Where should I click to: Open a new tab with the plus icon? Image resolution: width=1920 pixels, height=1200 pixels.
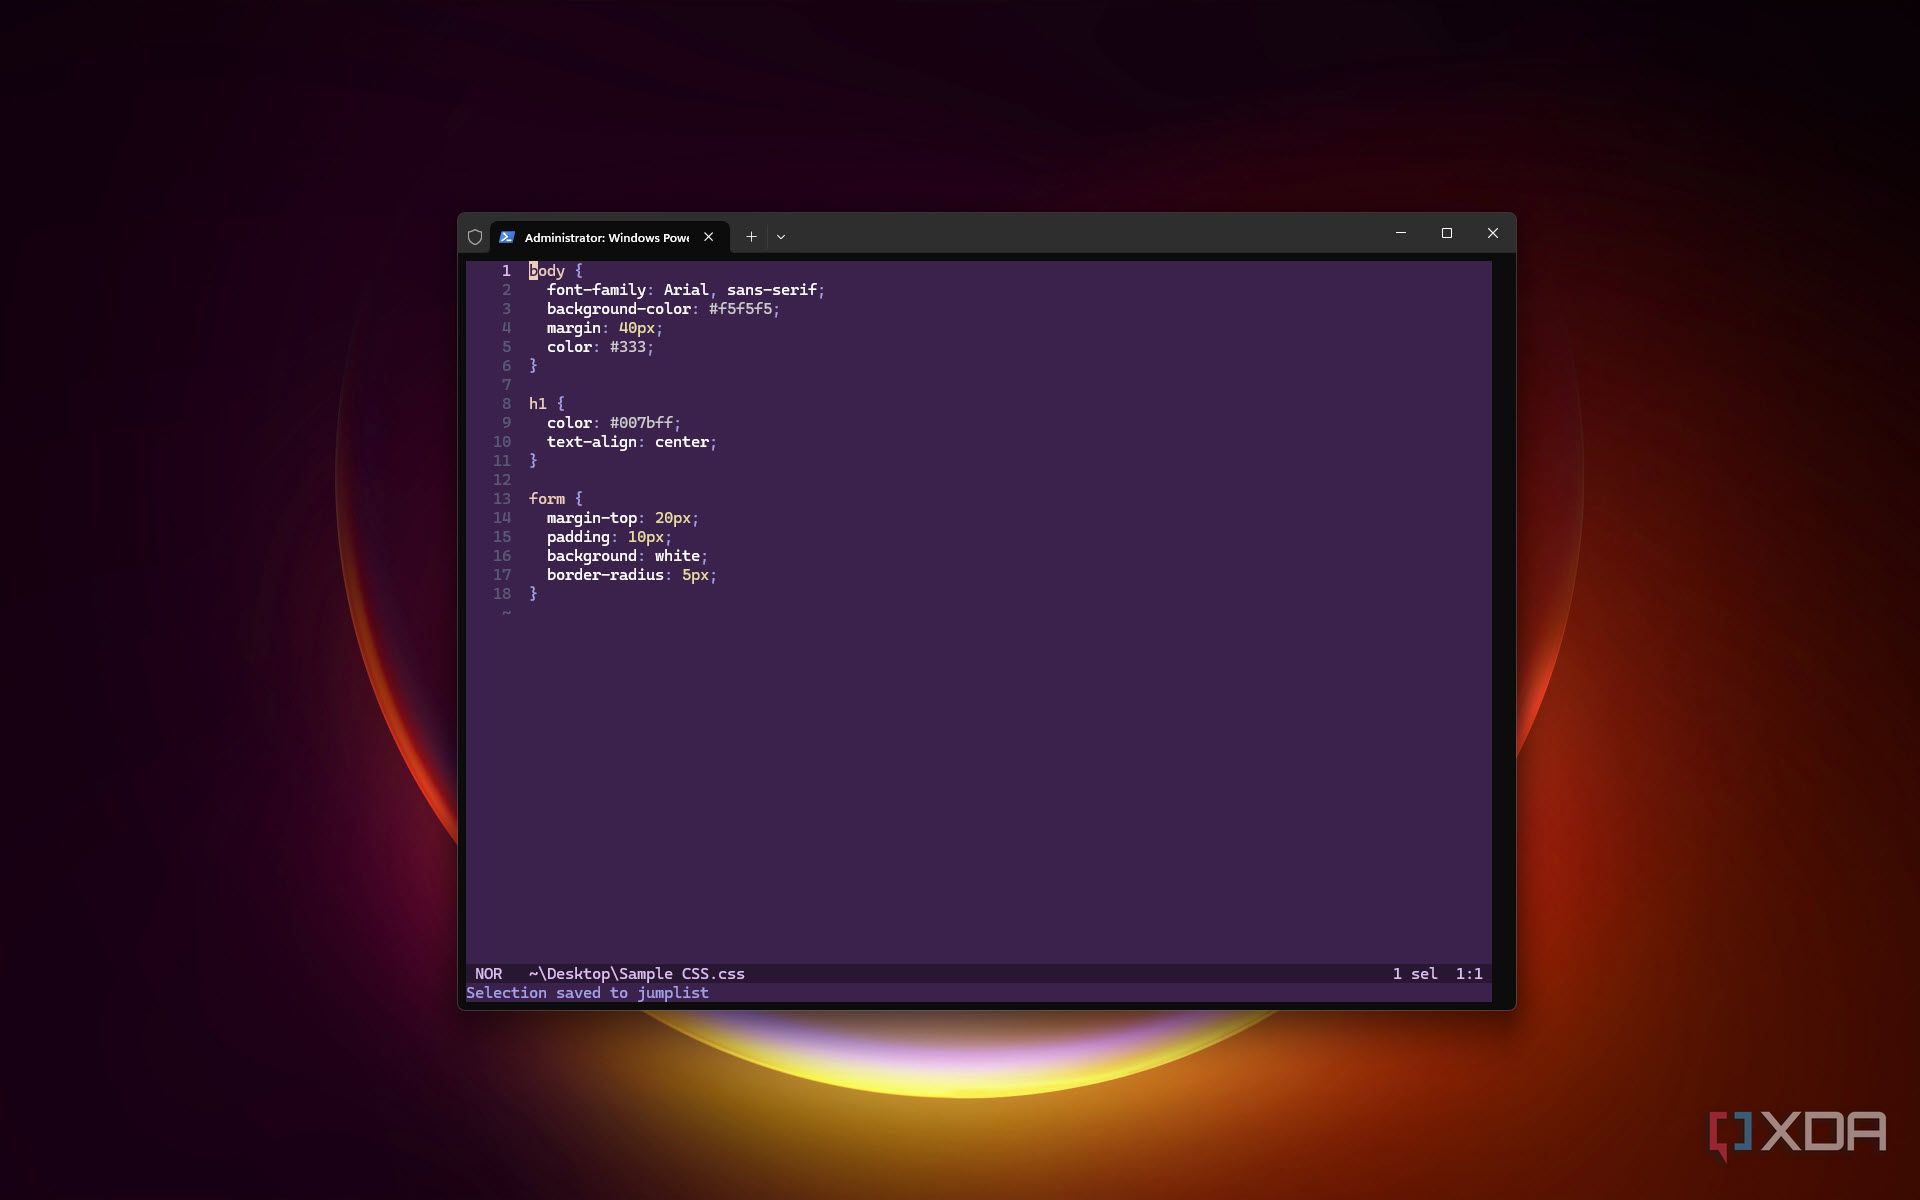coord(751,237)
